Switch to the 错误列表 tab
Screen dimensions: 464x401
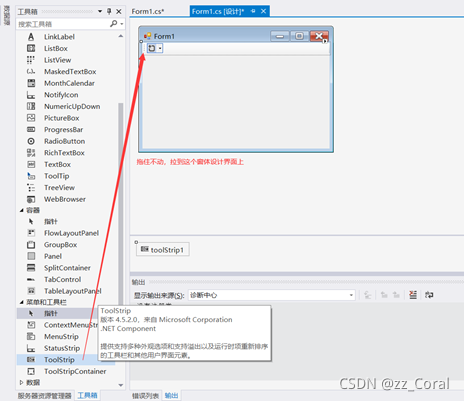[145, 396]
